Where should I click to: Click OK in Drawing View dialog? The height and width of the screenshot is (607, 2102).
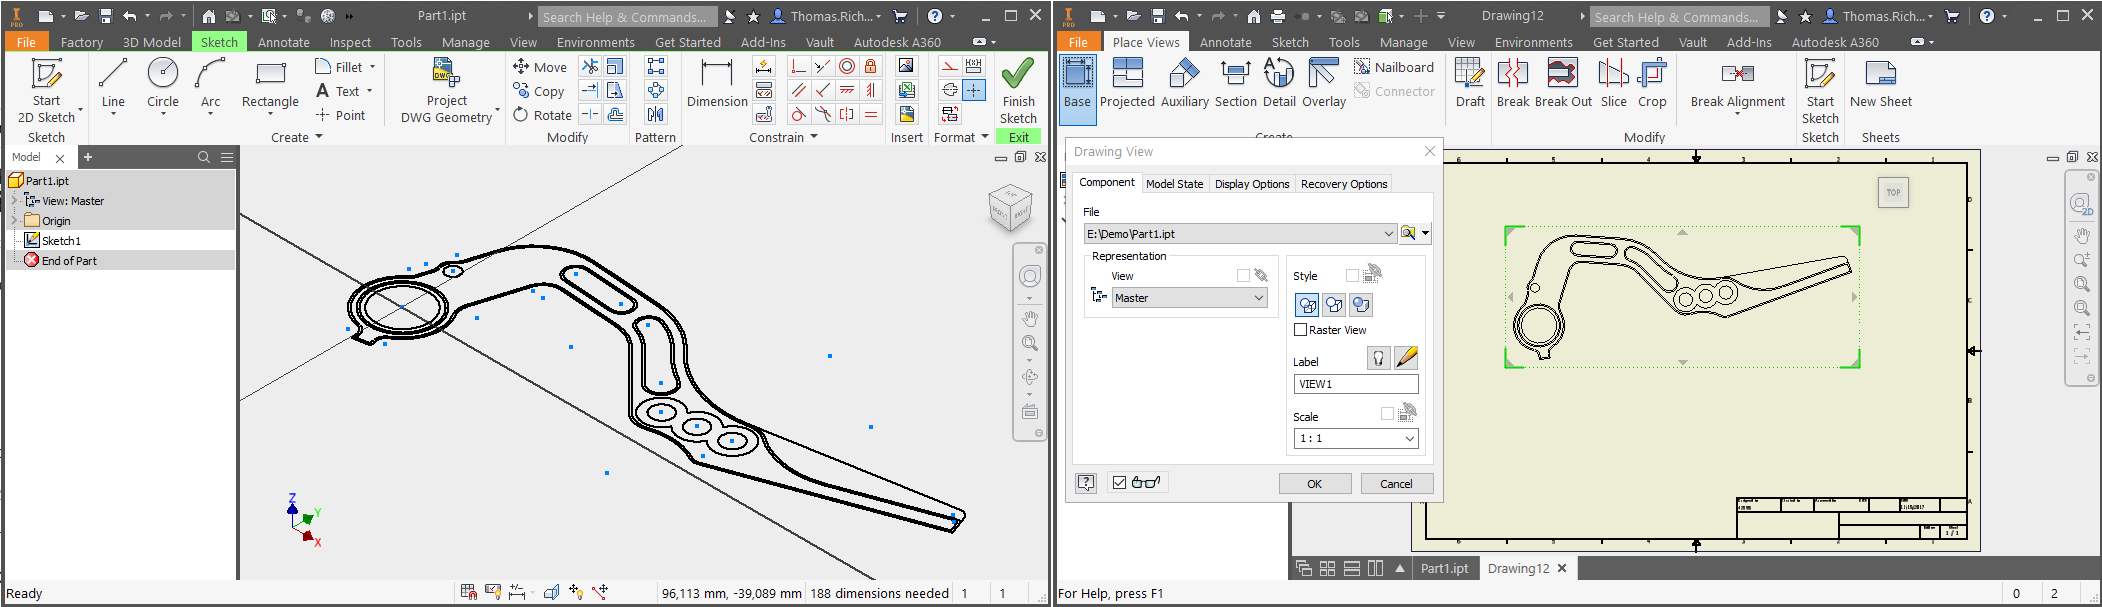coord(1314,484)
